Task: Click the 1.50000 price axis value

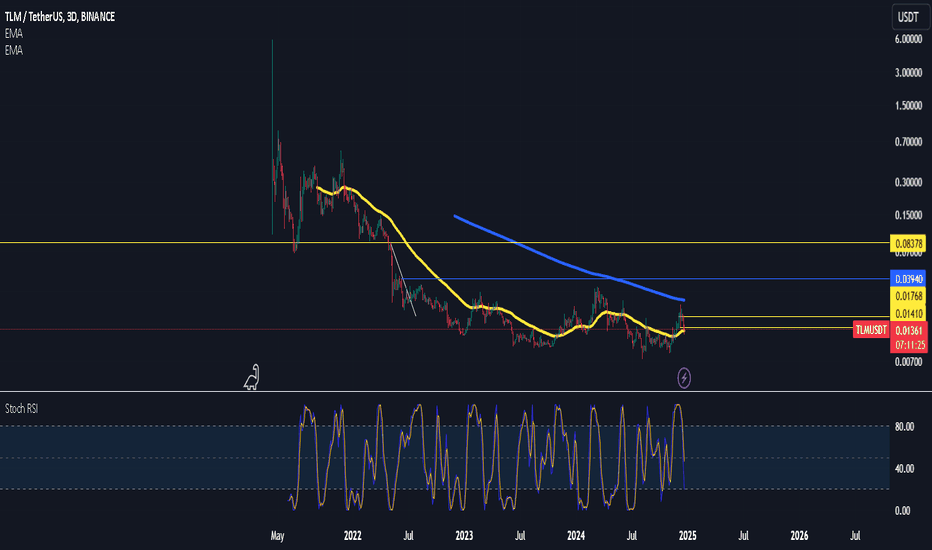Action: 909,106
